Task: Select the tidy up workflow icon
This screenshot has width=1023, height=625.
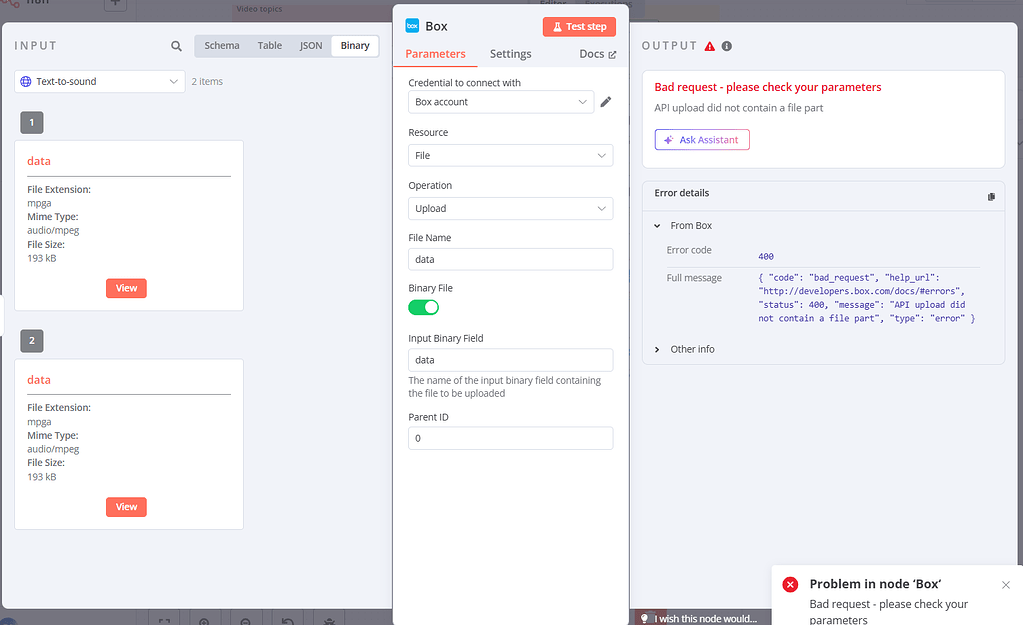Action: [328, 621]
